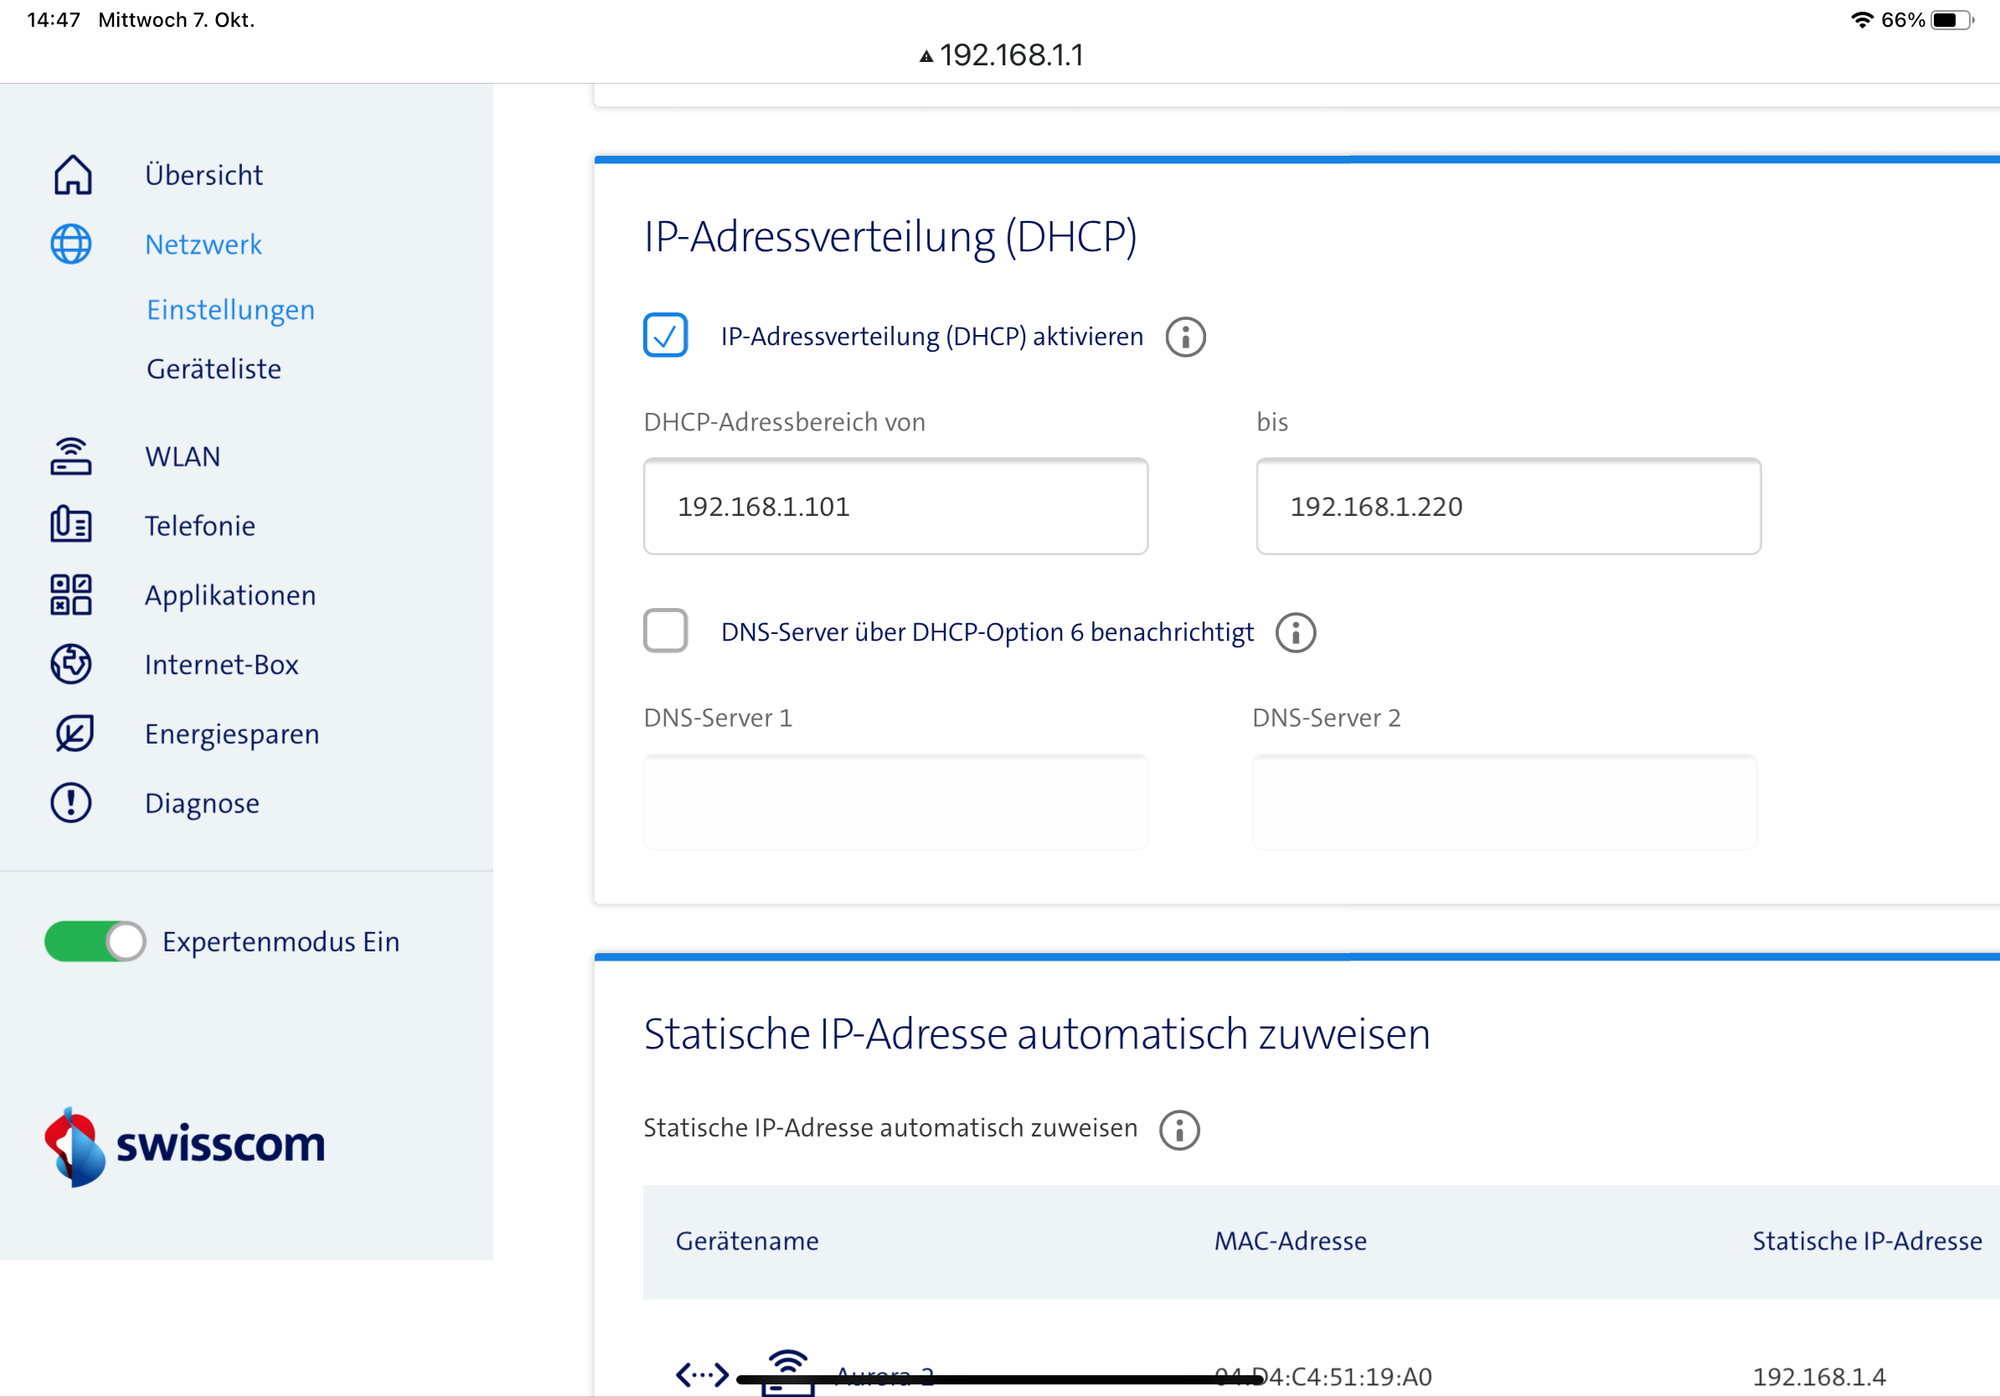Open info for DHCP aktivieren option
The image size is (2000, 1397).
click(x=1185, y=337)
